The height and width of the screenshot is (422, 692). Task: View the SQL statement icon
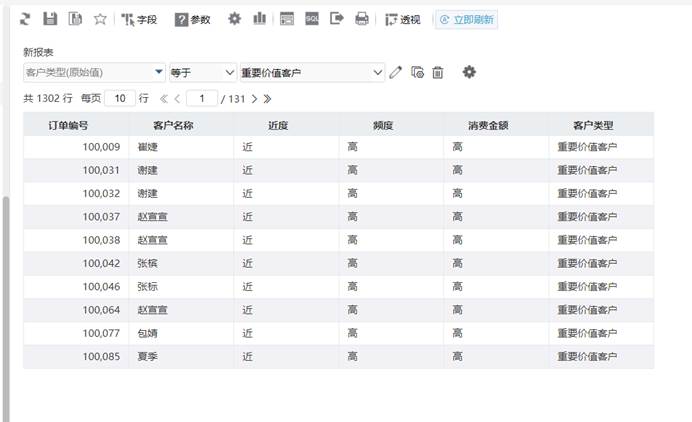pos(312,19)
